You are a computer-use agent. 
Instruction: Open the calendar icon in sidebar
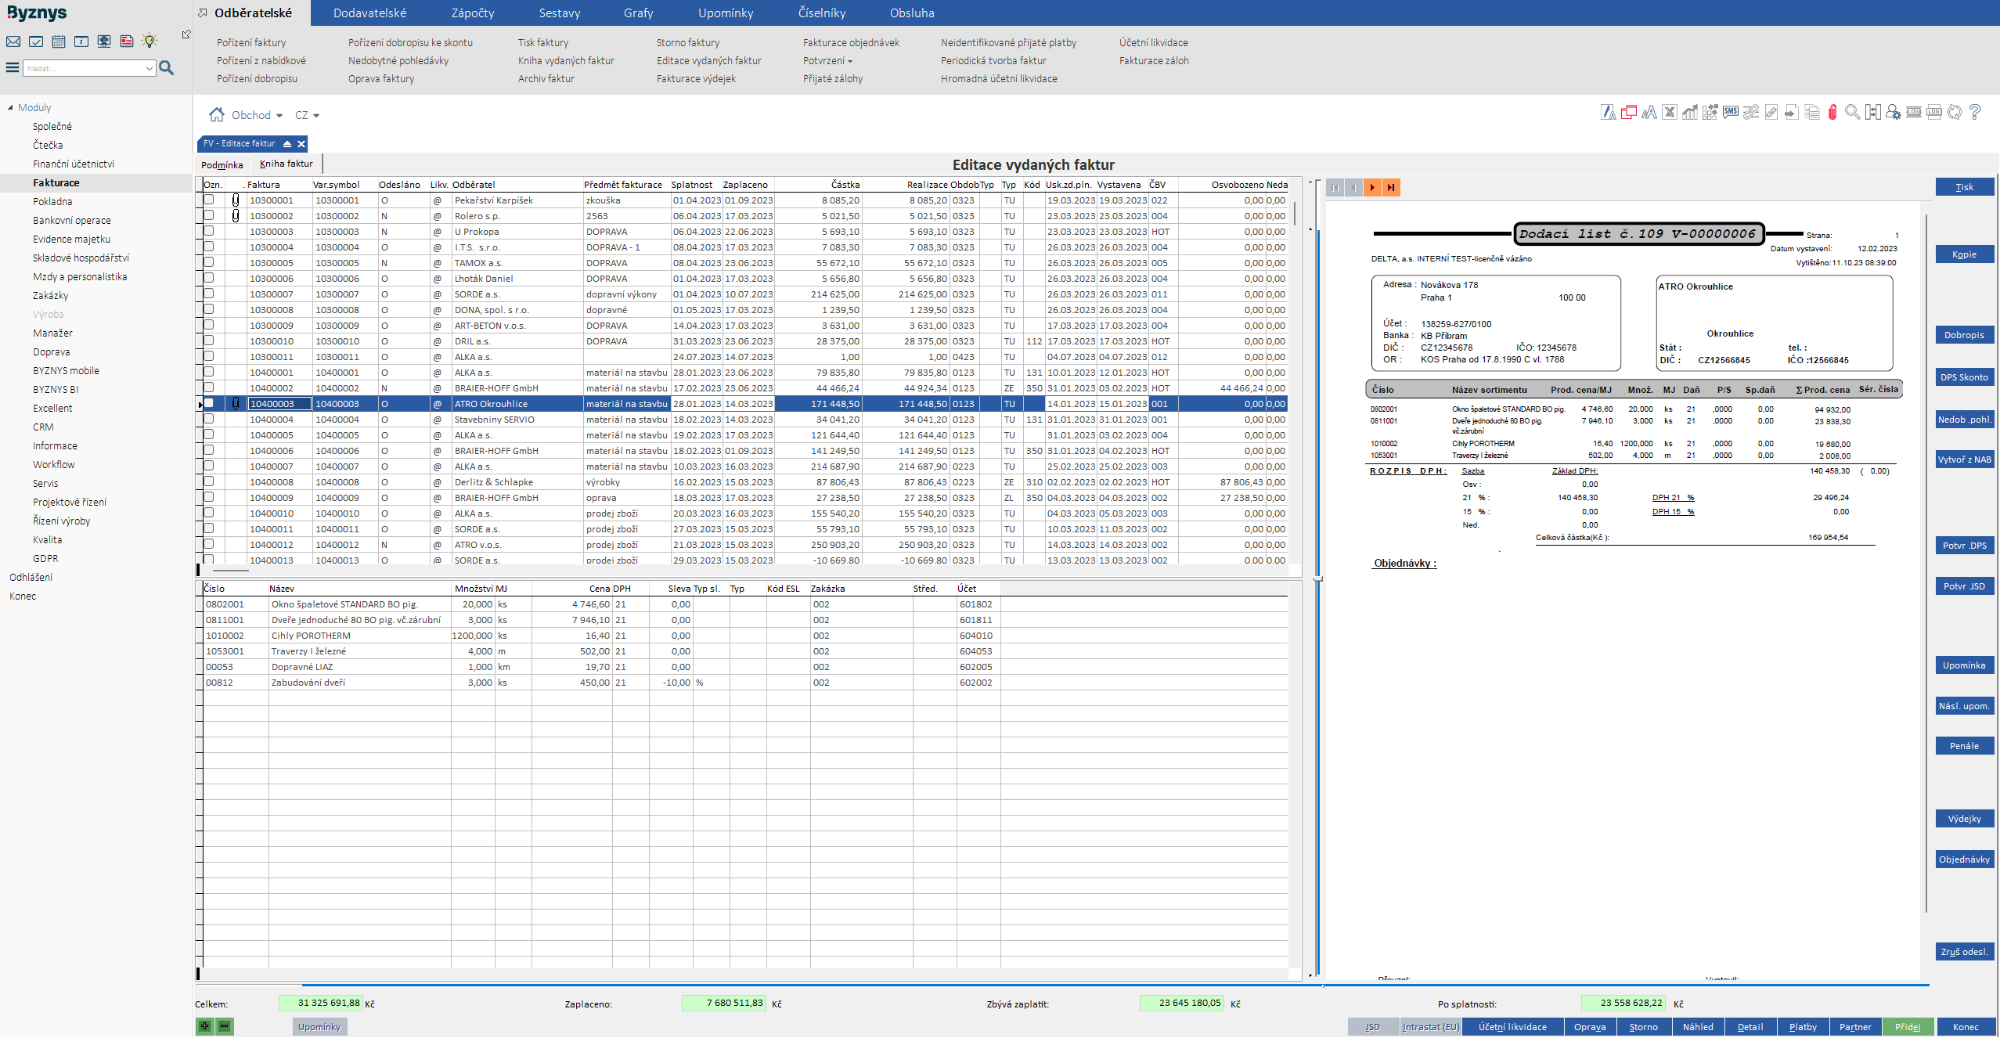[x=59, y=41]
